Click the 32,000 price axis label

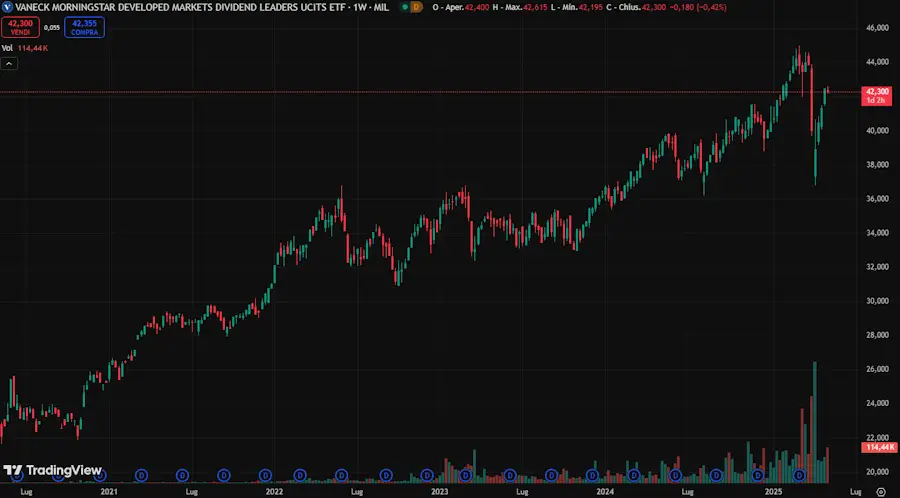click(x=877, y=267)
